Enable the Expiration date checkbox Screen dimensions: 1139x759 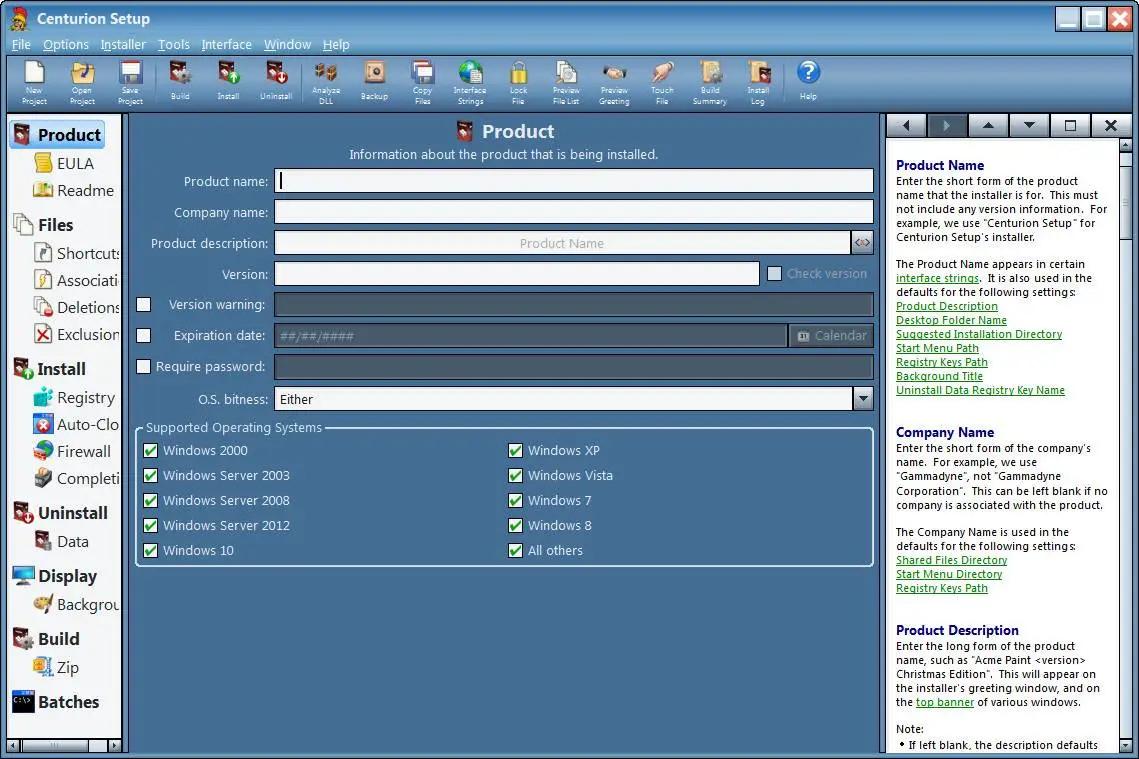(144, 336)
